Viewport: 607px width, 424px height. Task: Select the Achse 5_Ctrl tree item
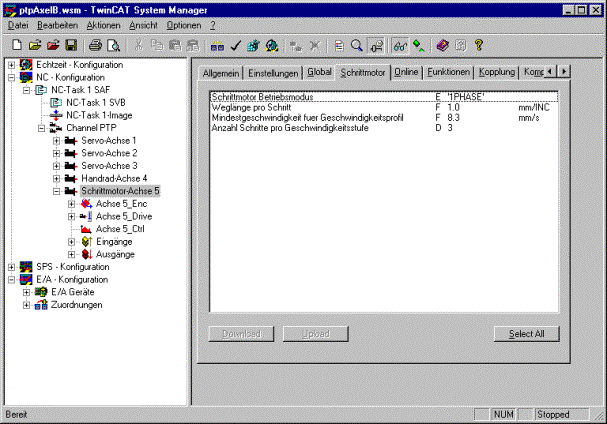(120, 229)
